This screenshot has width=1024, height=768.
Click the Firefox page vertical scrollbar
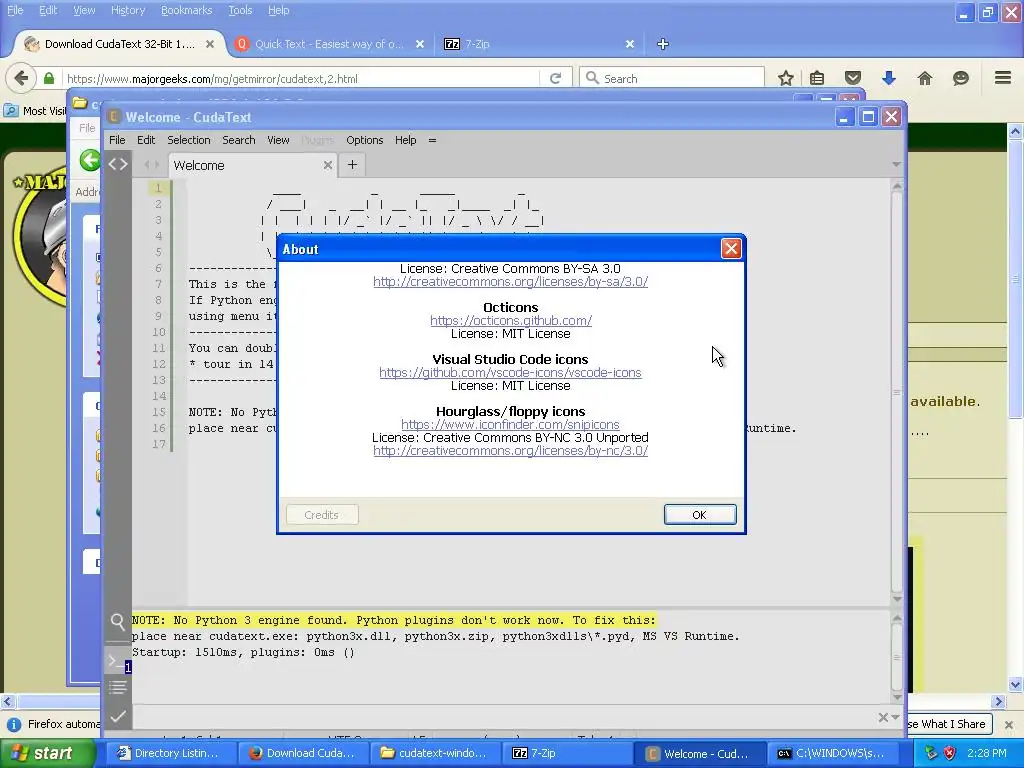(1015, 408)
